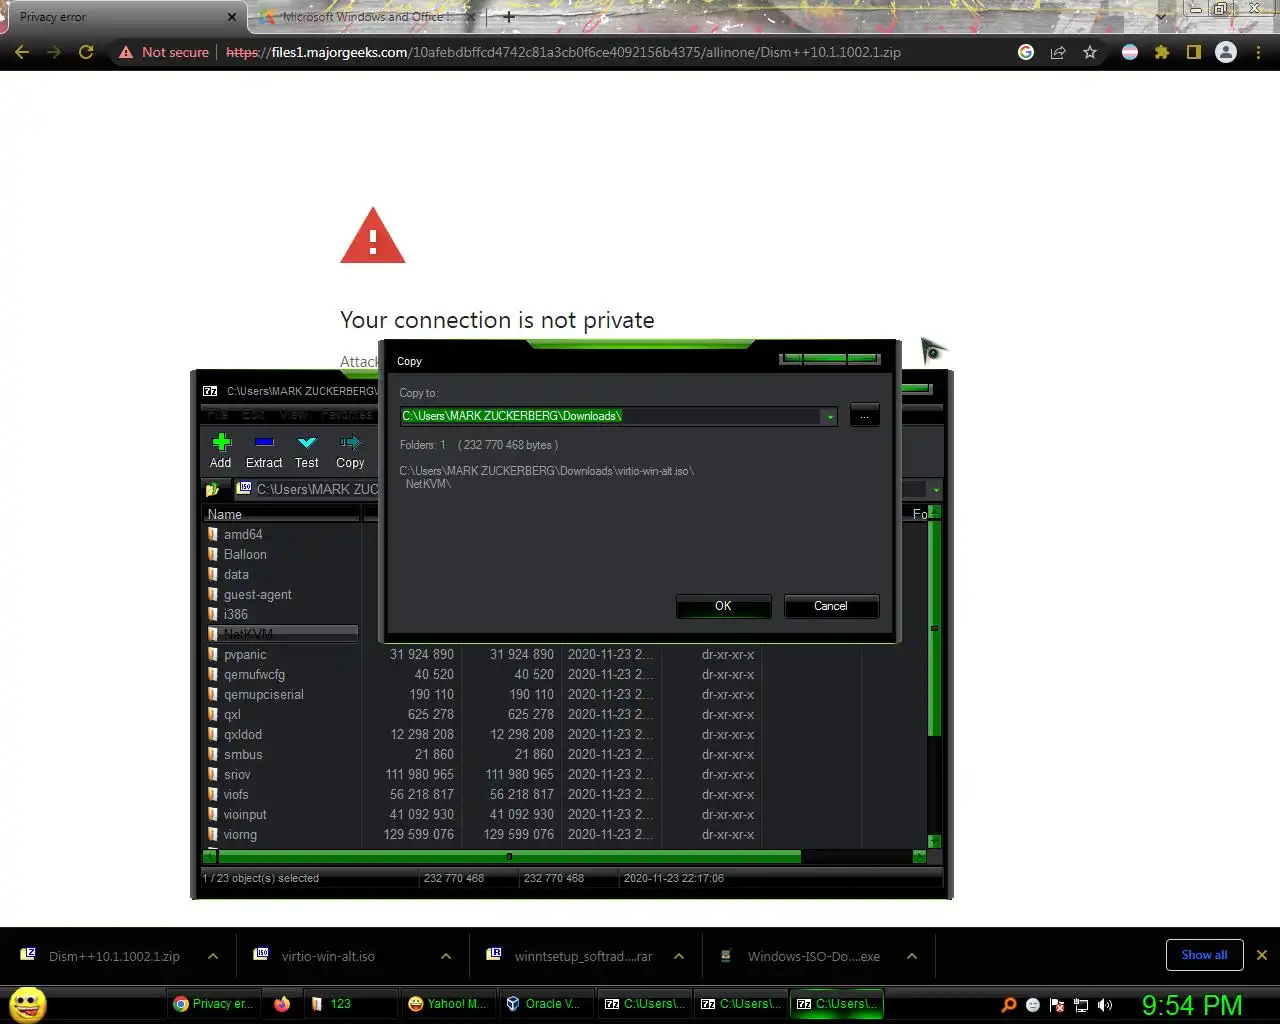1280x1024 pixels.
Task: Expand options for Dism++10.1.1002.1.zip download
Action: tap(213, 956)
